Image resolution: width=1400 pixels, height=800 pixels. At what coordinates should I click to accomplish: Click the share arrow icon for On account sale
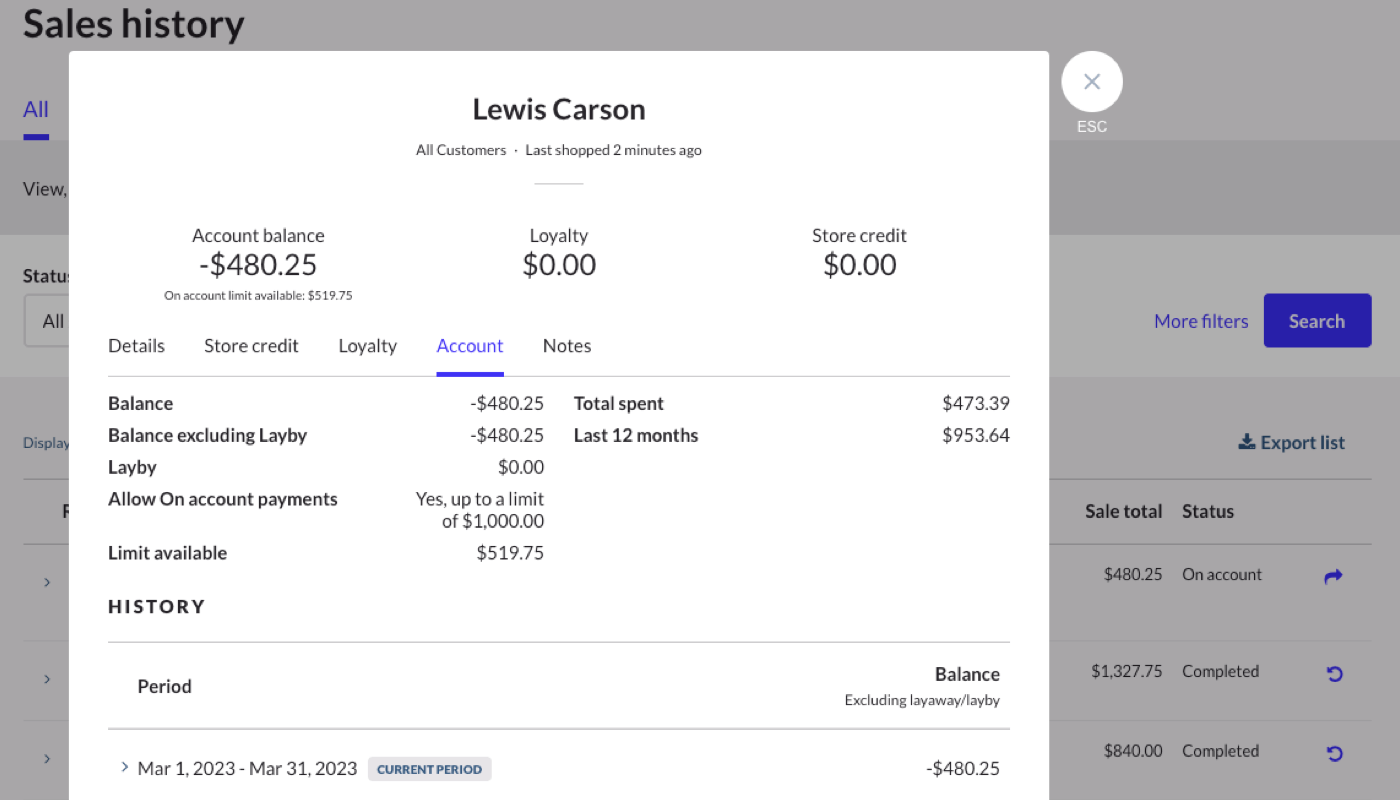click(x=1333, y=576)
